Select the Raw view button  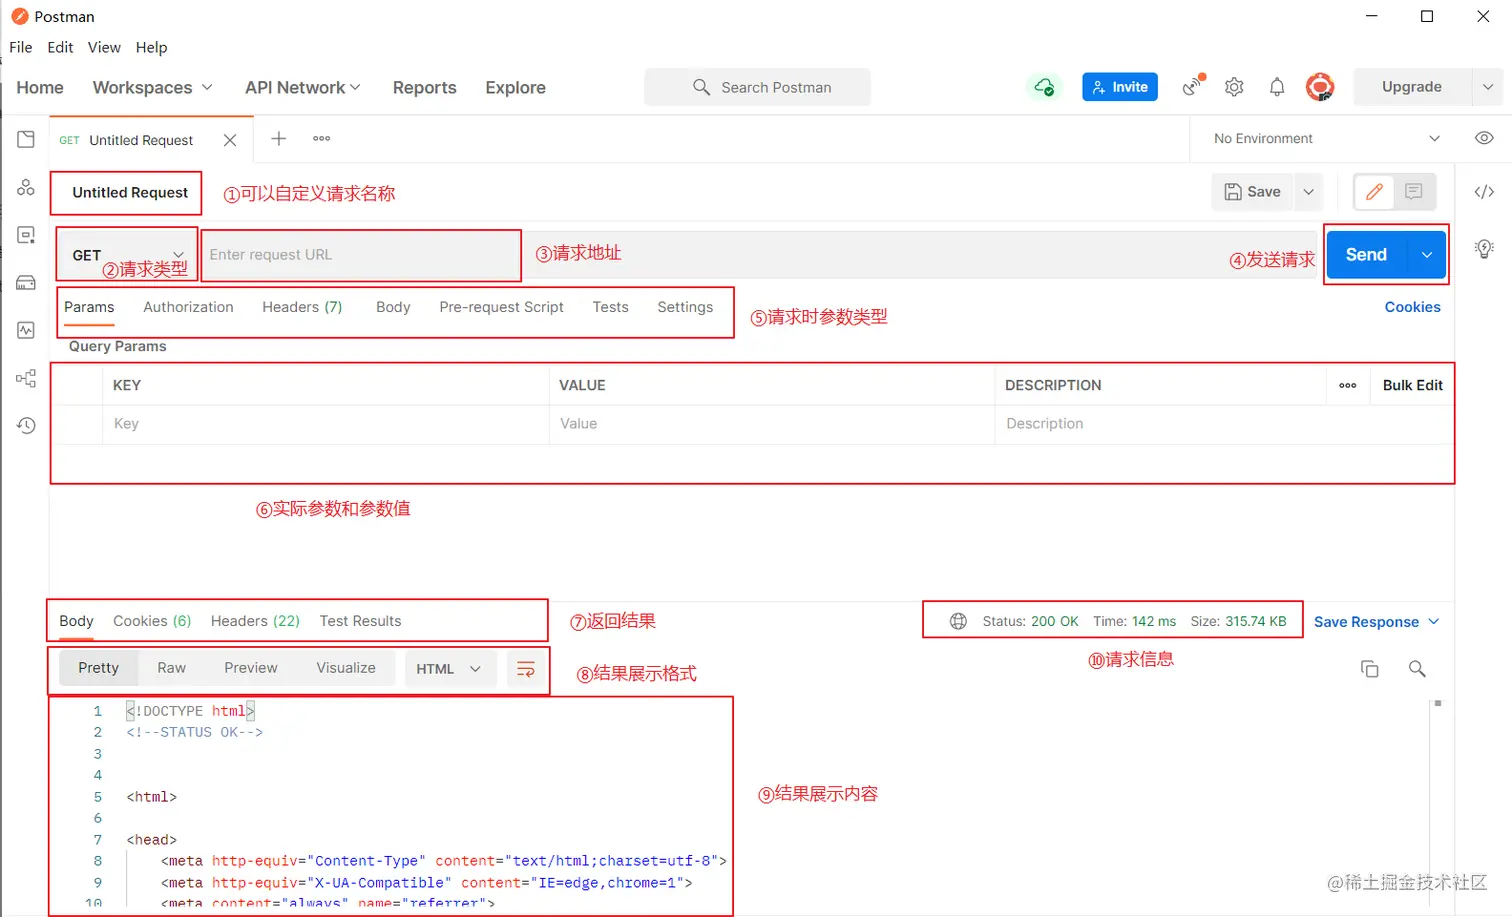(171, 668)
